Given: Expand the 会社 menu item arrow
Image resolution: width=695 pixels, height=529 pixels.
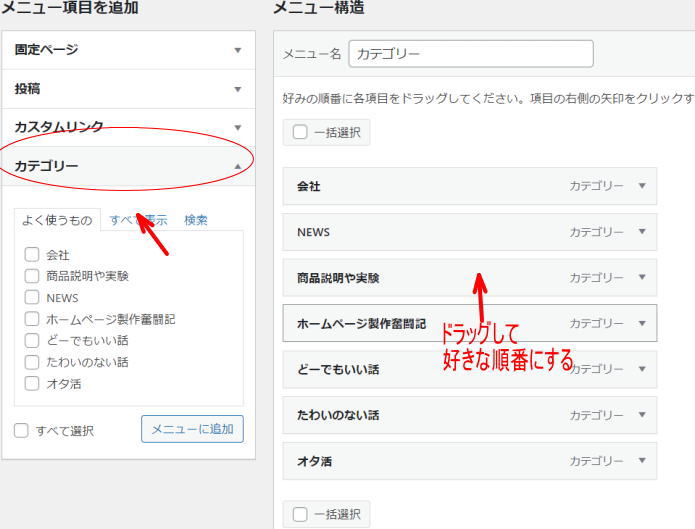Looking at the screenshot, I should coord(642,186).
